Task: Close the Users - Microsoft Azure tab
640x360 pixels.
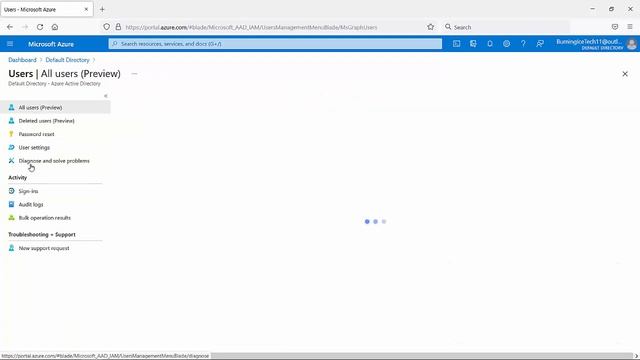Action: tap(86, 9)
